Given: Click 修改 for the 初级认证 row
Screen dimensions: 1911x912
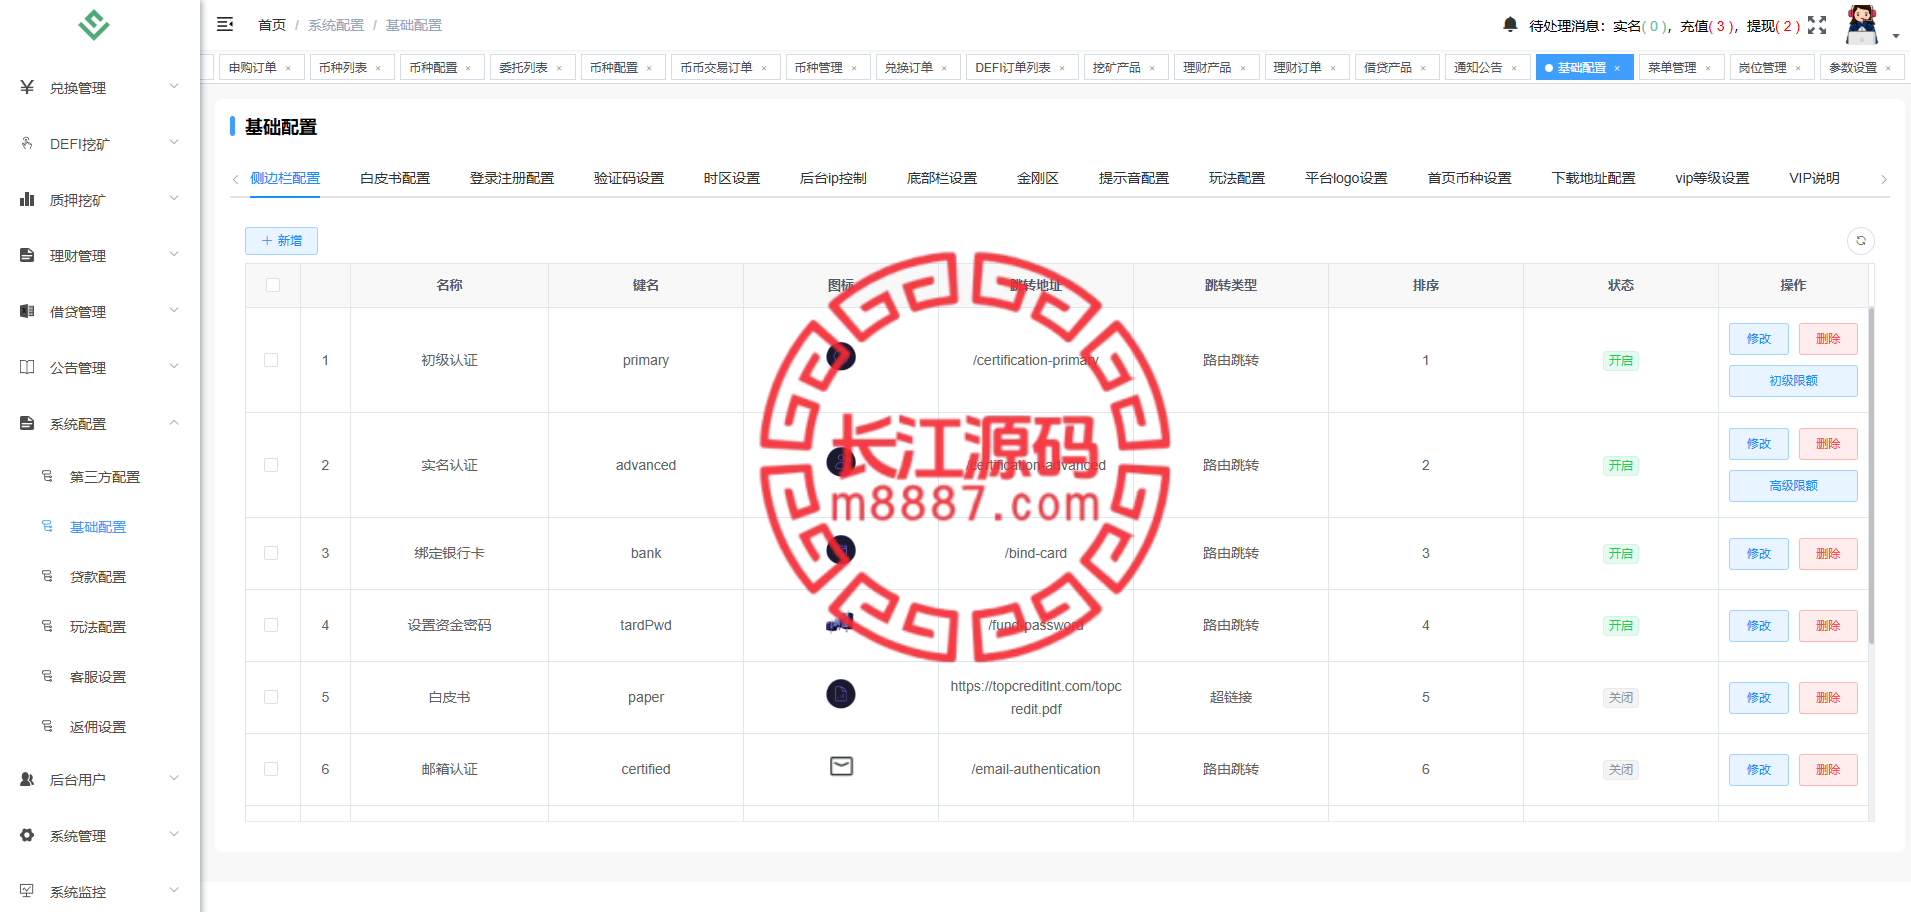Looking at the screenshot, I should click(x=1759, y=339).
